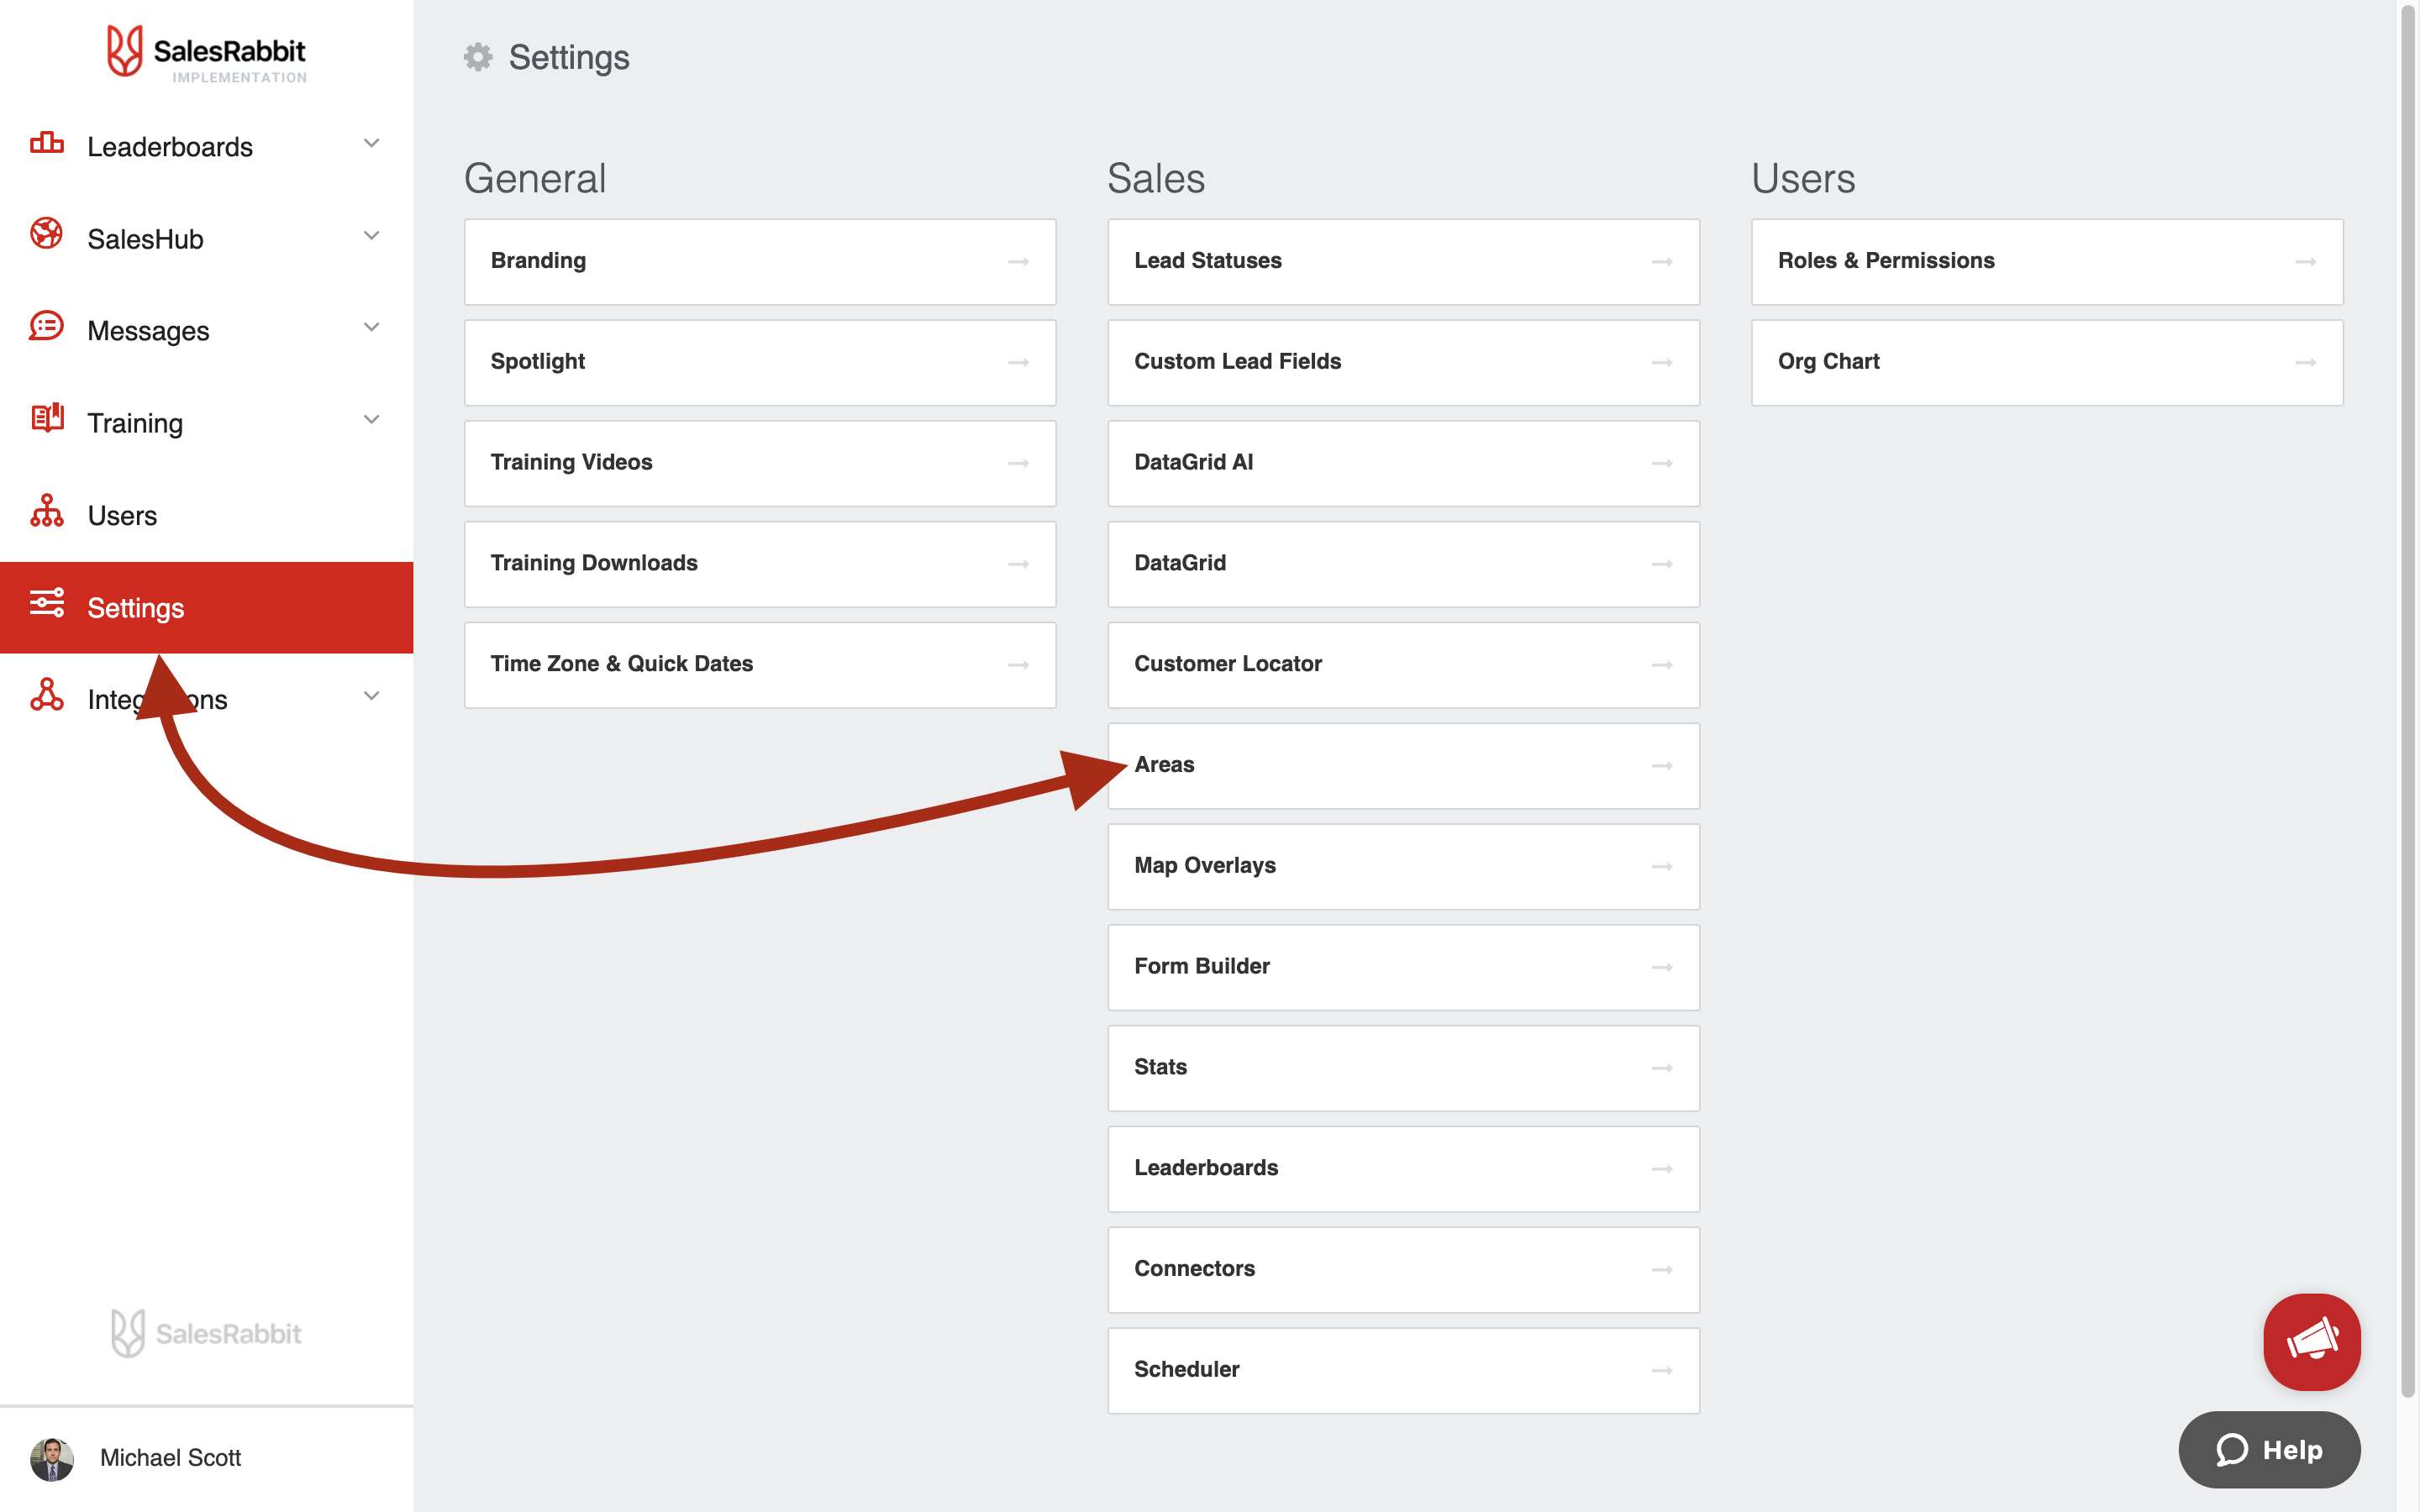Click the Leaderboards podium icon in the sidebar
This screenshot has width=2420, height=1512.
coord(46,143)
